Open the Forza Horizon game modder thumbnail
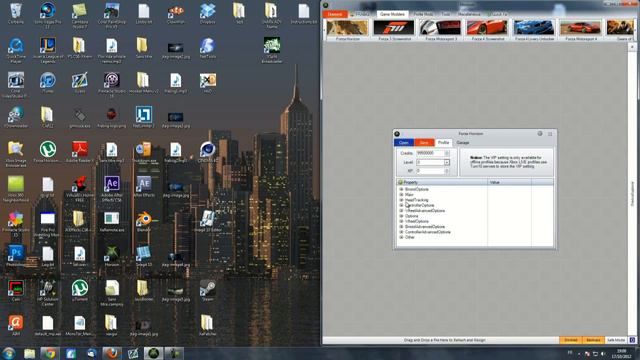Screen dimensions: 640x360 coord(347,30)
